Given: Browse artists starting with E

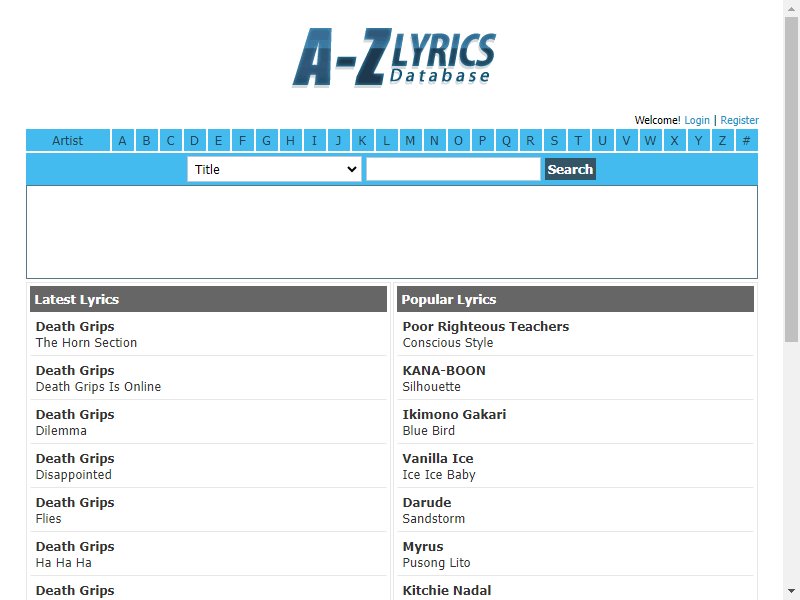Looking at the screenshot, I should [x=218, y=141].
